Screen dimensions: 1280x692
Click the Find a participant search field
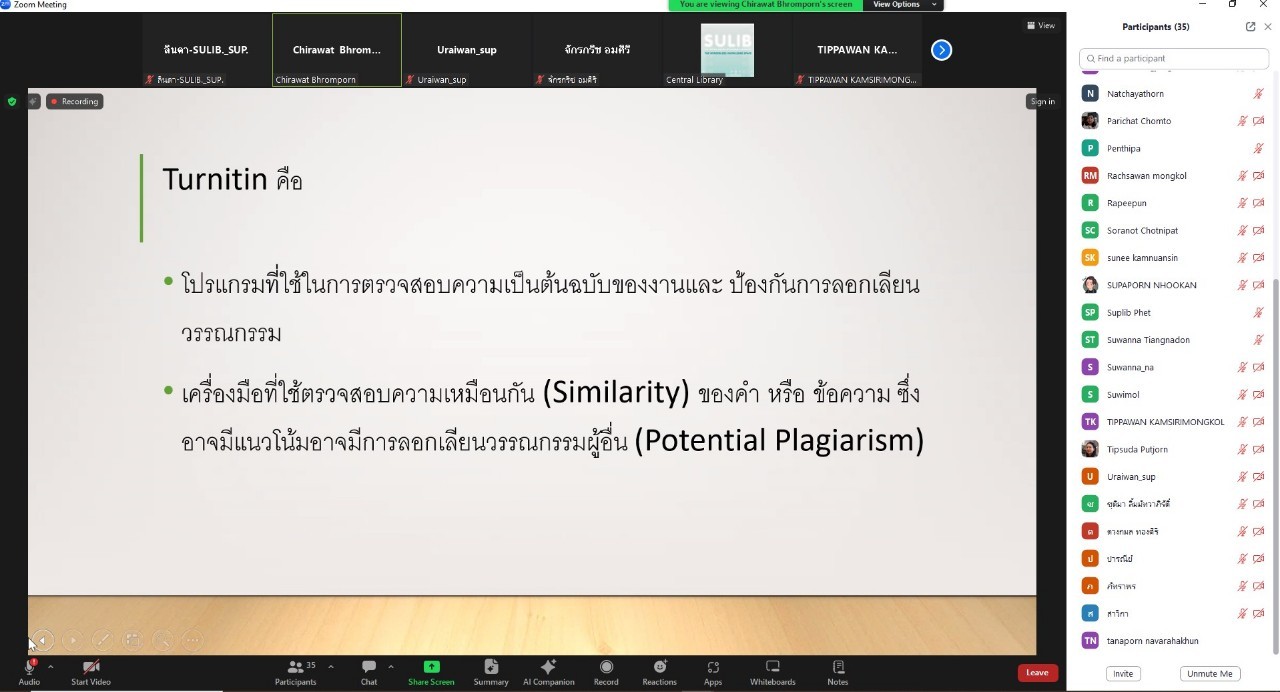(x=1173, y=59)
